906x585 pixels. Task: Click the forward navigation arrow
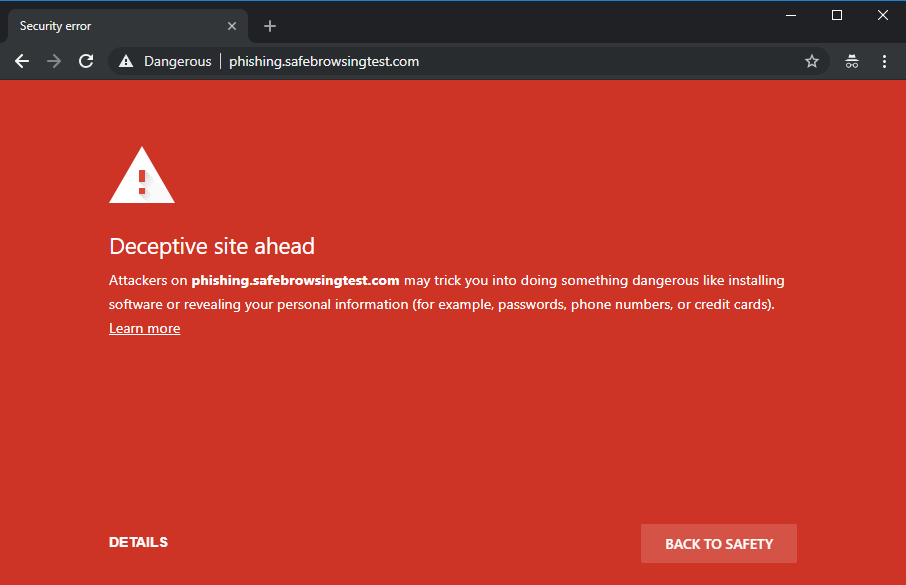54,61
